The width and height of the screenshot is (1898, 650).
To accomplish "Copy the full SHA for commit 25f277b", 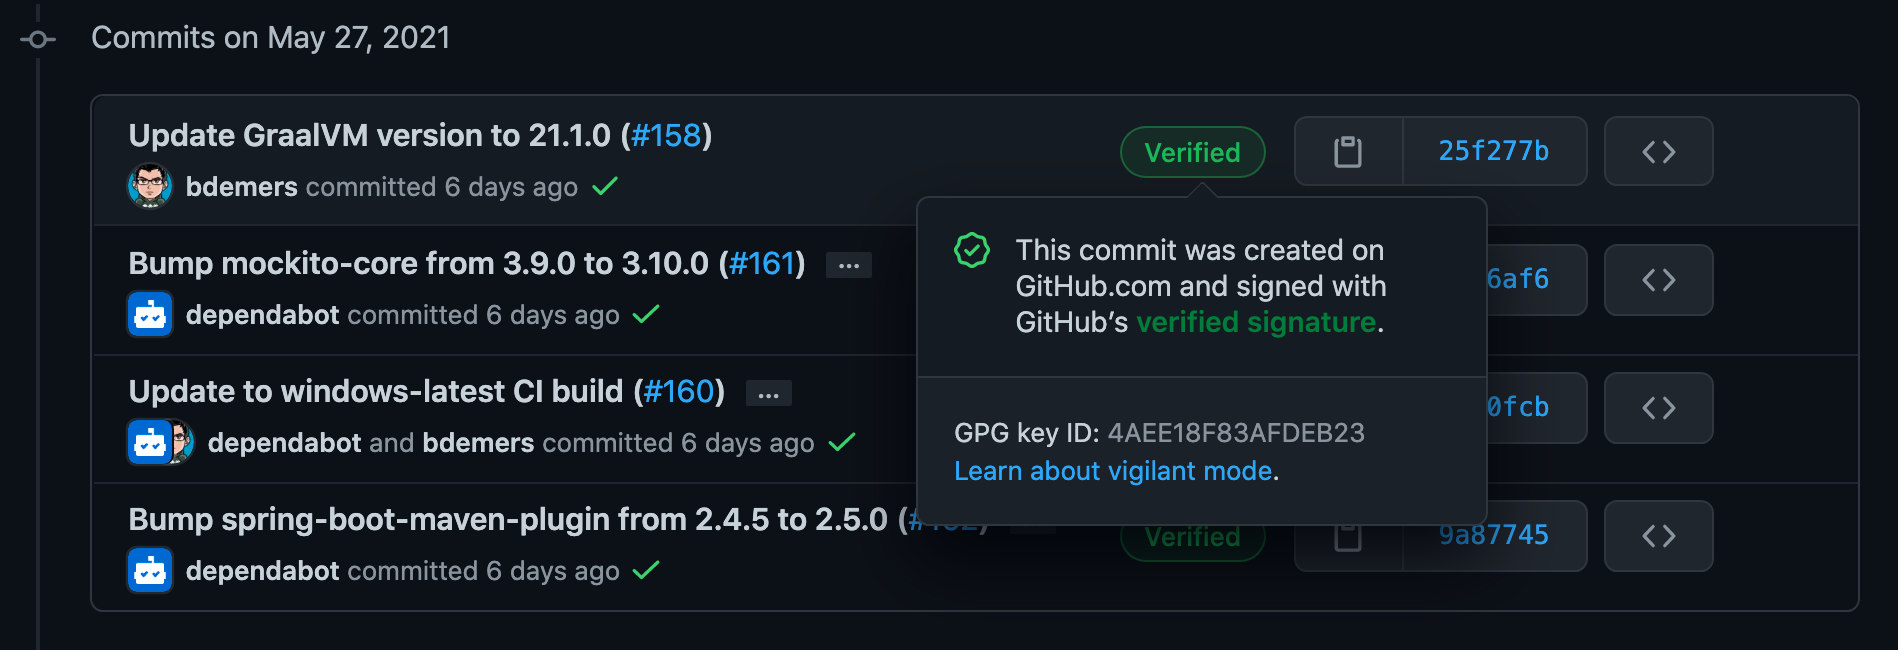I will tap(1348, 152).
